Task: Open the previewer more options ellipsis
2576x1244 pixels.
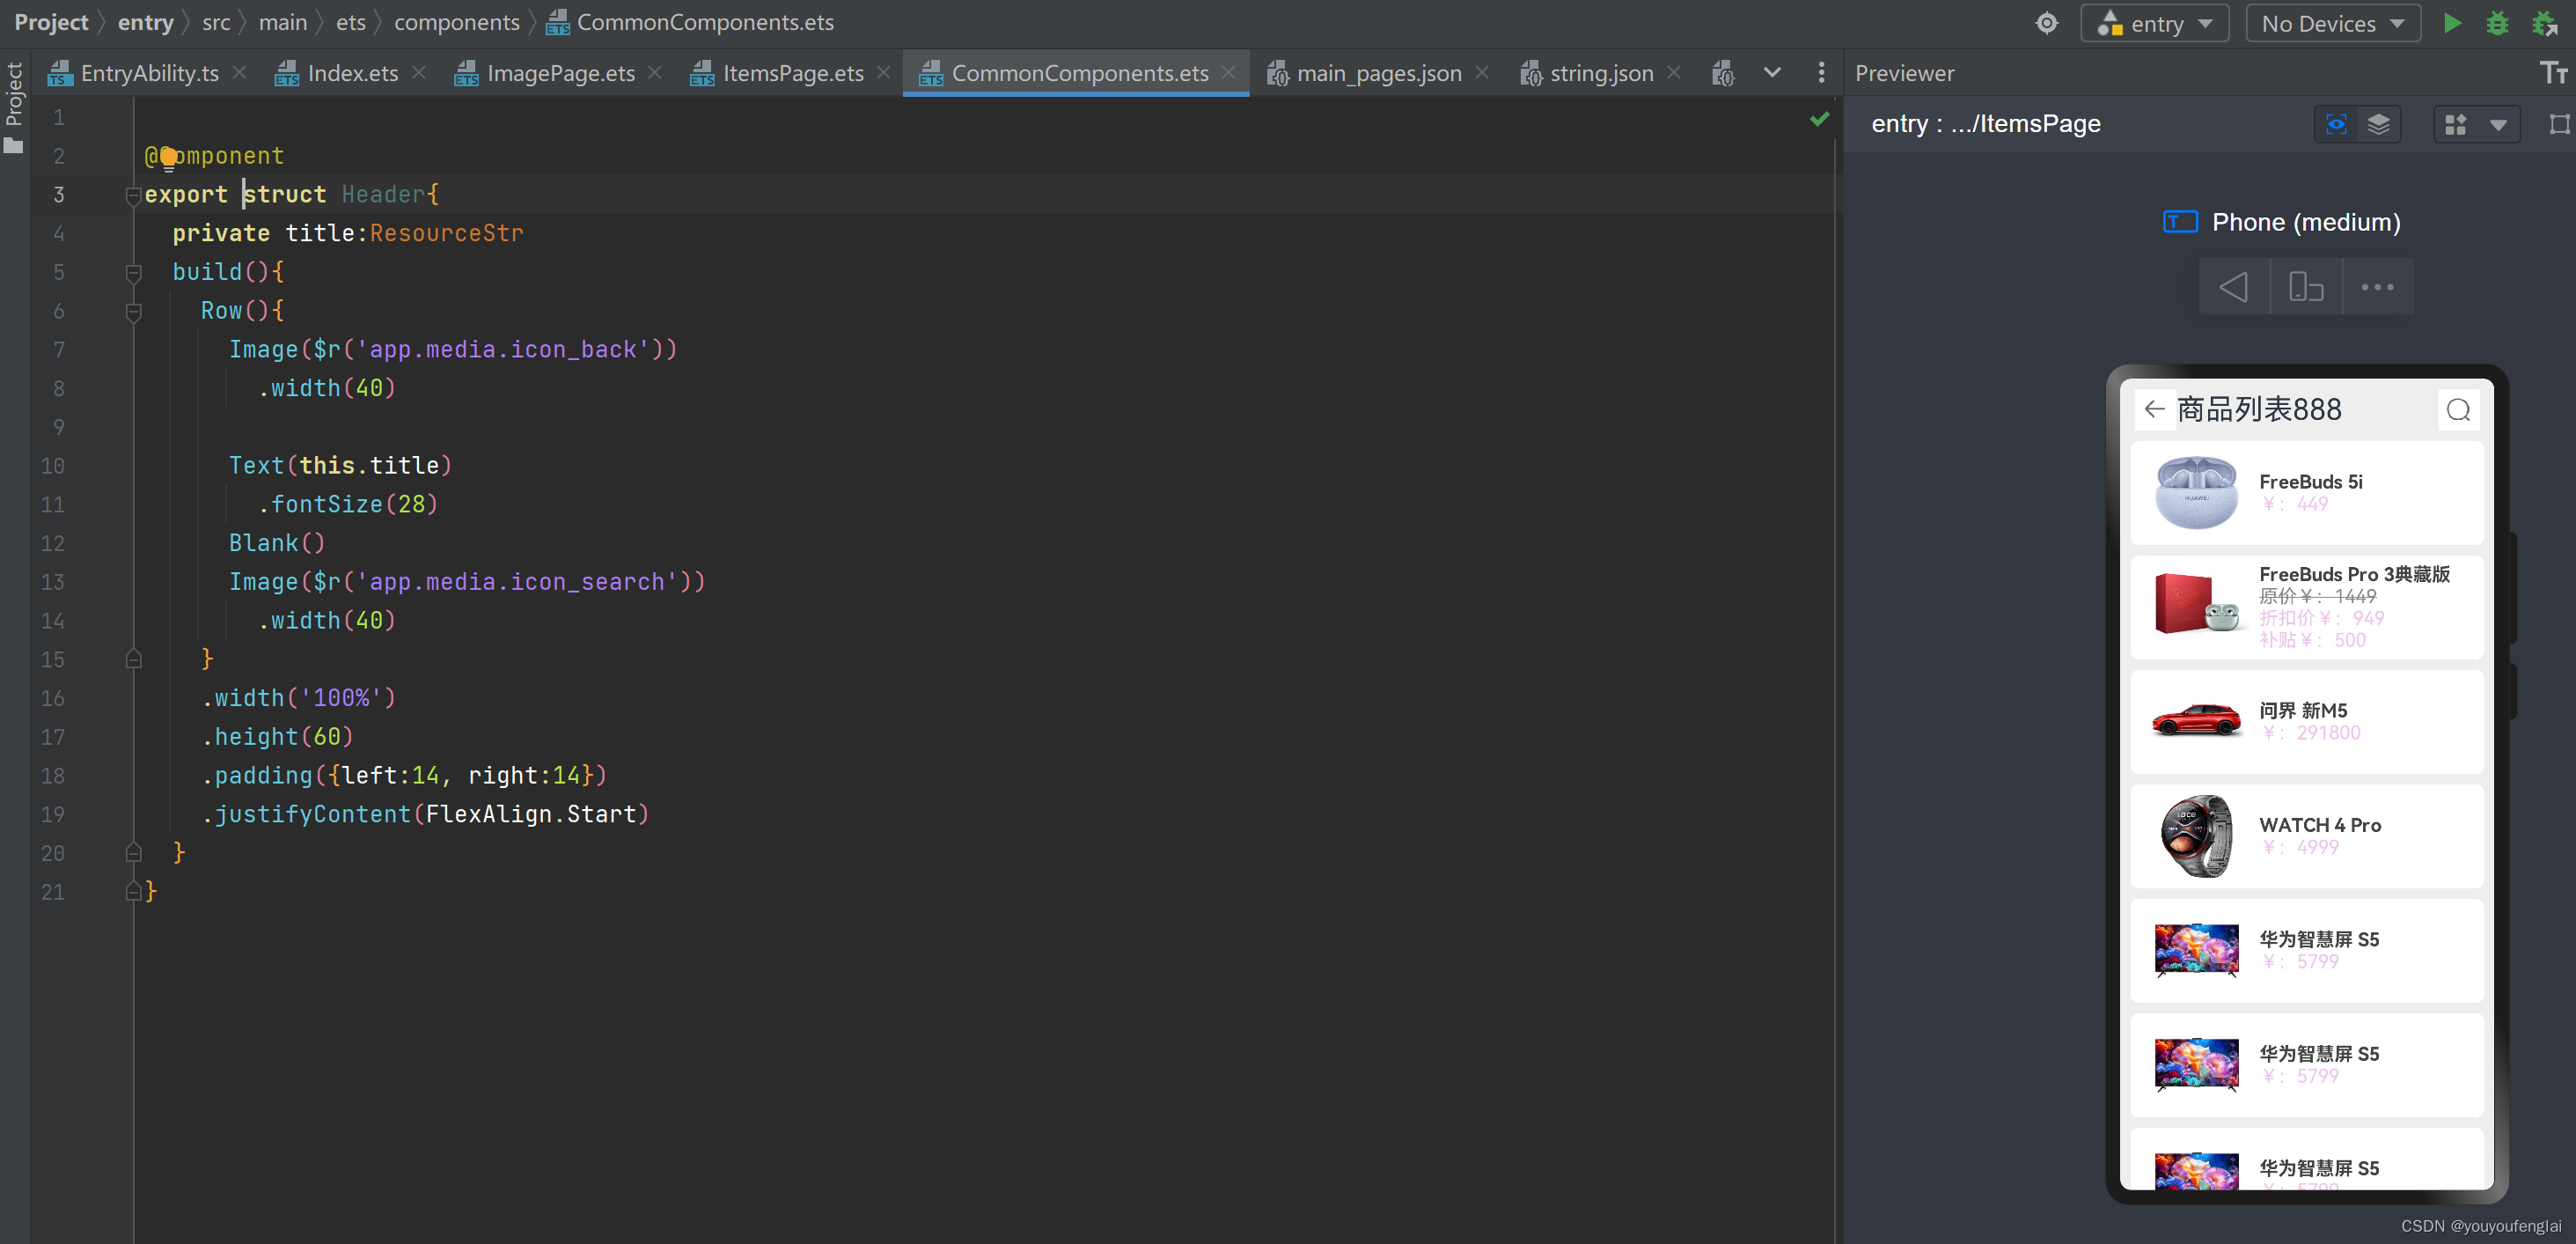Action: (x=2377, y=287)
